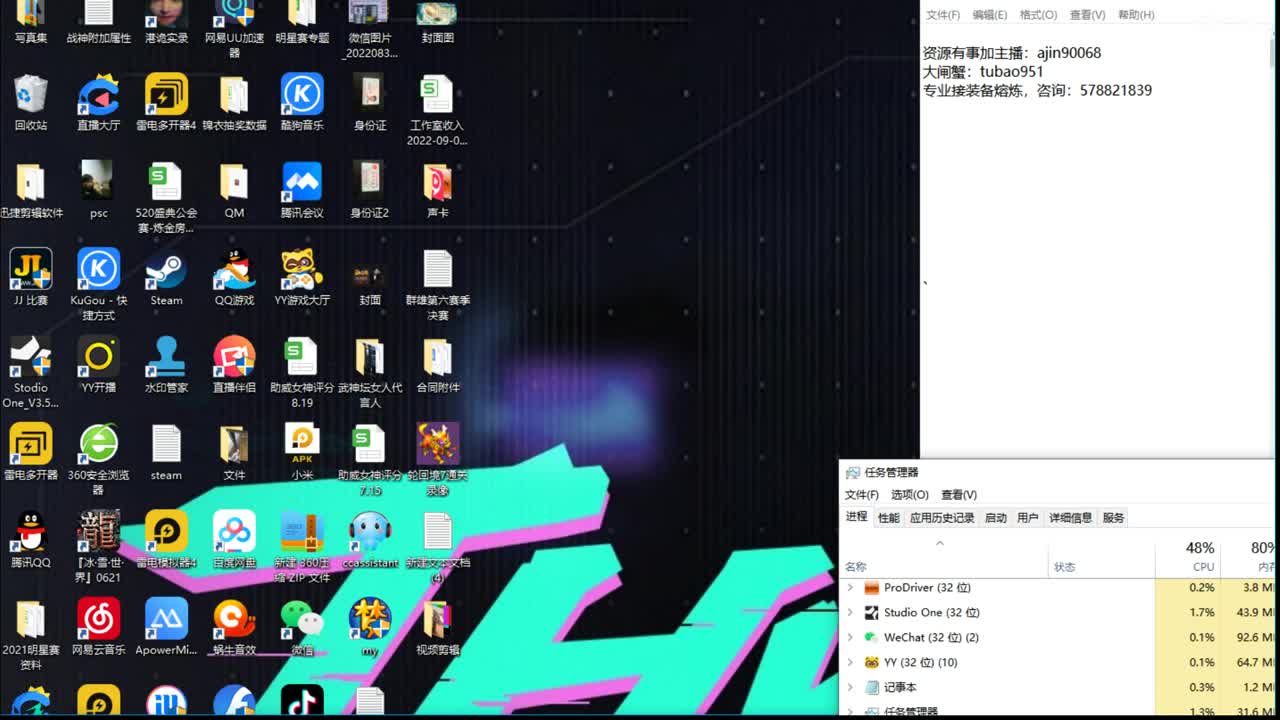This screenshot has height=720, width=1280.
Task: Expand the Studio One (32 位) process
Action: 850,613
